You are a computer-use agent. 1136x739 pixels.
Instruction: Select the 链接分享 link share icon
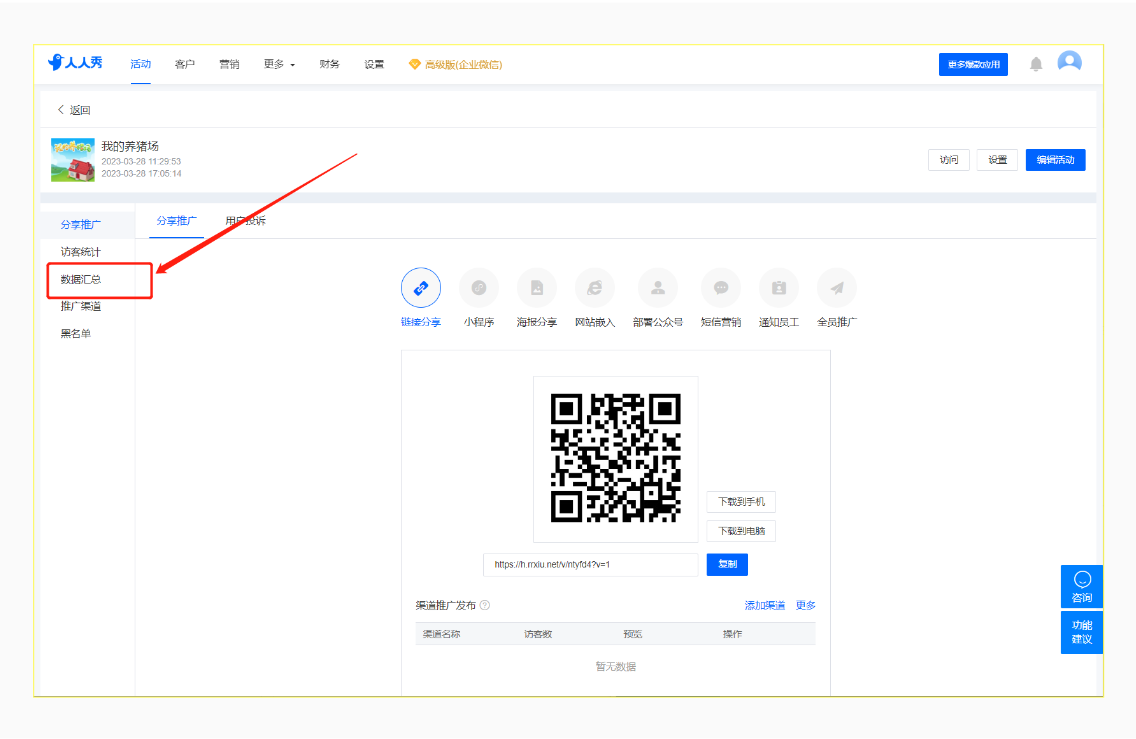tap(421, 288)
